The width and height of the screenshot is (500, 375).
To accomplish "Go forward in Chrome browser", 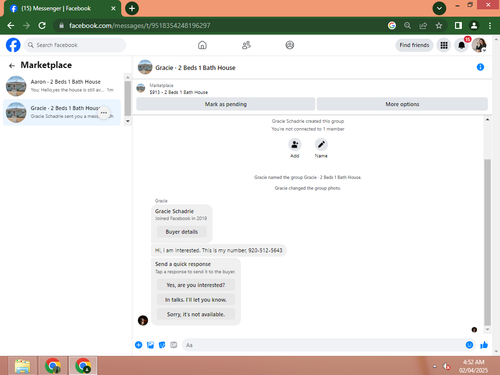I will coord(26,25).
